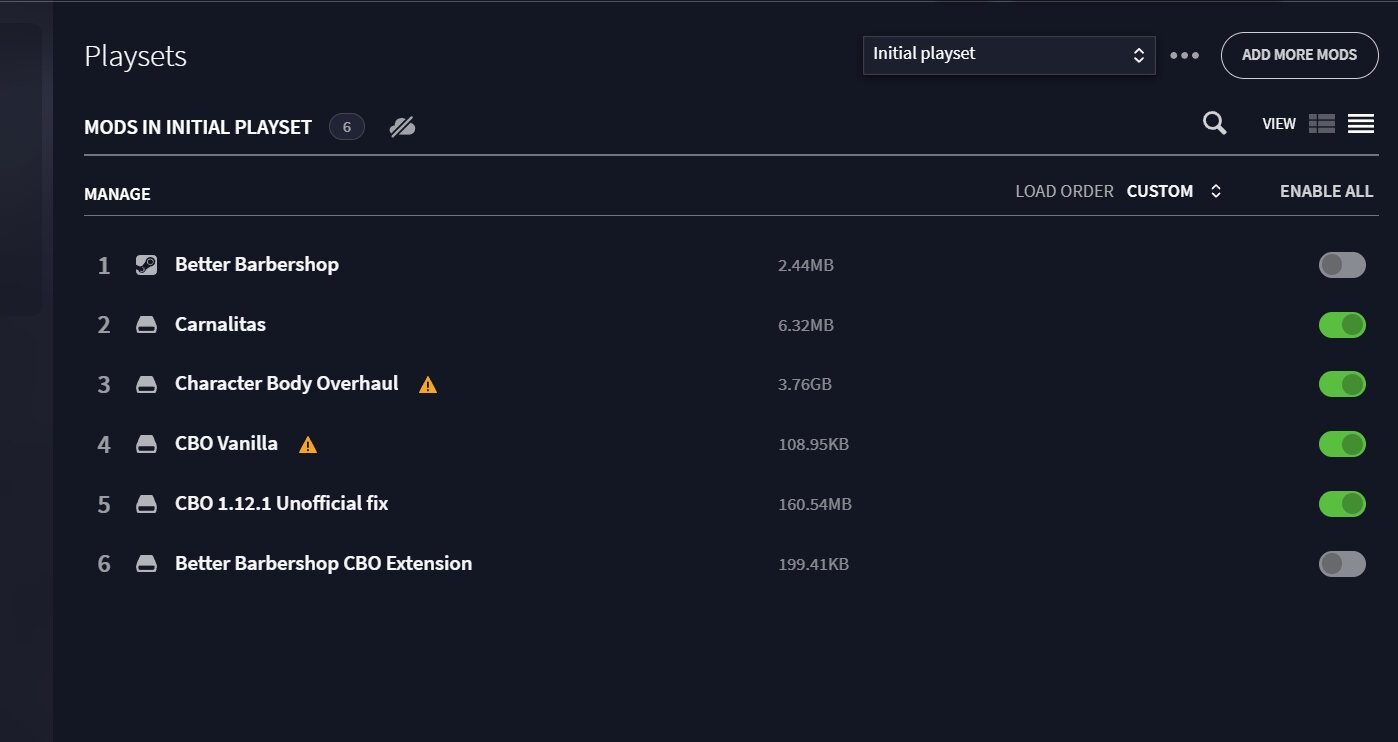Click load order number 1
The image size is (1398, 742).
104,266
